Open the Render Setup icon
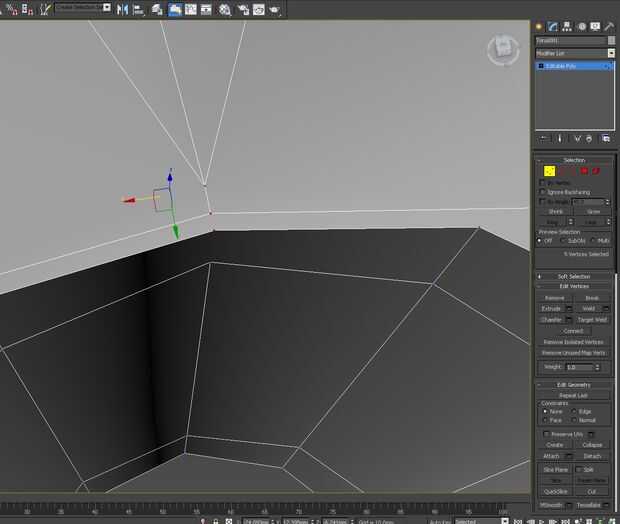This screenshot has height=524, width=620. (x=243, y=9)
